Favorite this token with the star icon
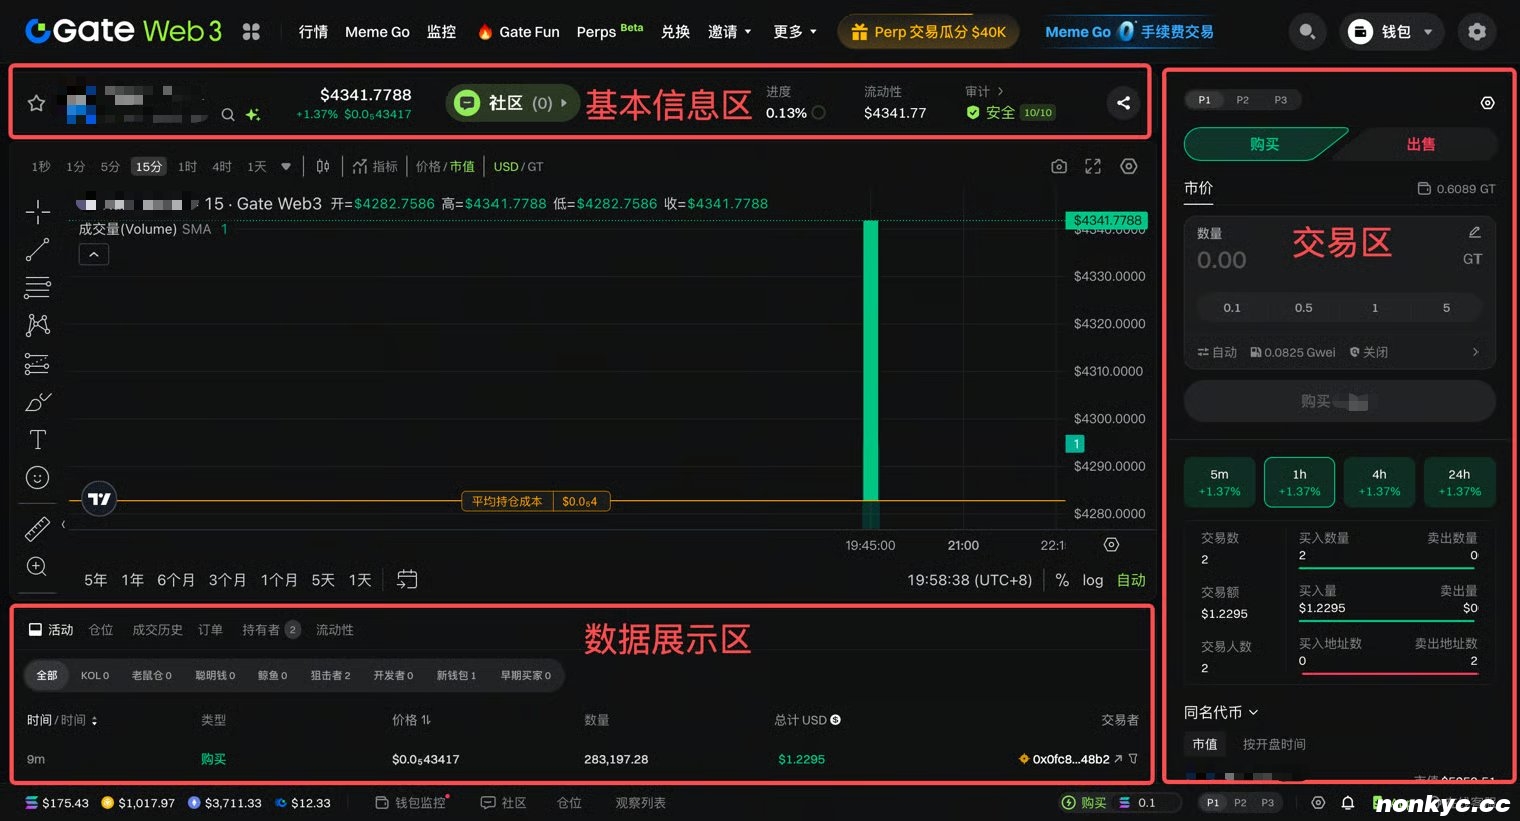 [36, 103]
